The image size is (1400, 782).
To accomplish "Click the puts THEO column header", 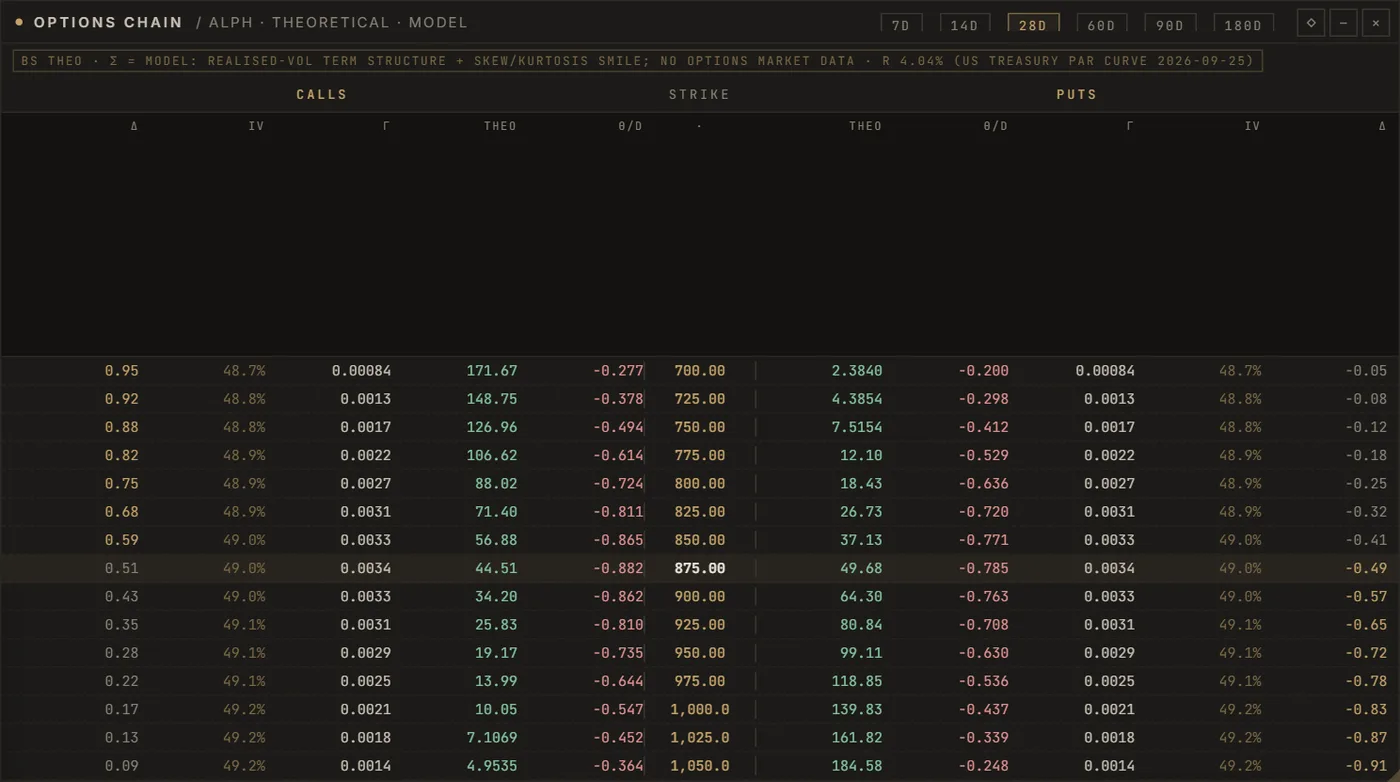I will pyautogui.click(x=866, y=126).
